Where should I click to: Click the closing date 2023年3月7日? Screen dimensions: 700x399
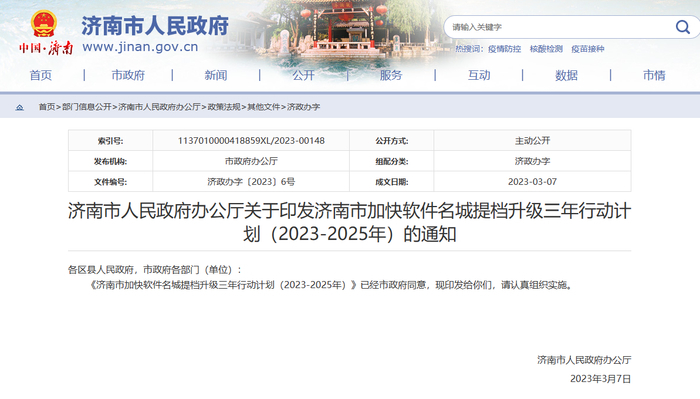pos(600,378)
